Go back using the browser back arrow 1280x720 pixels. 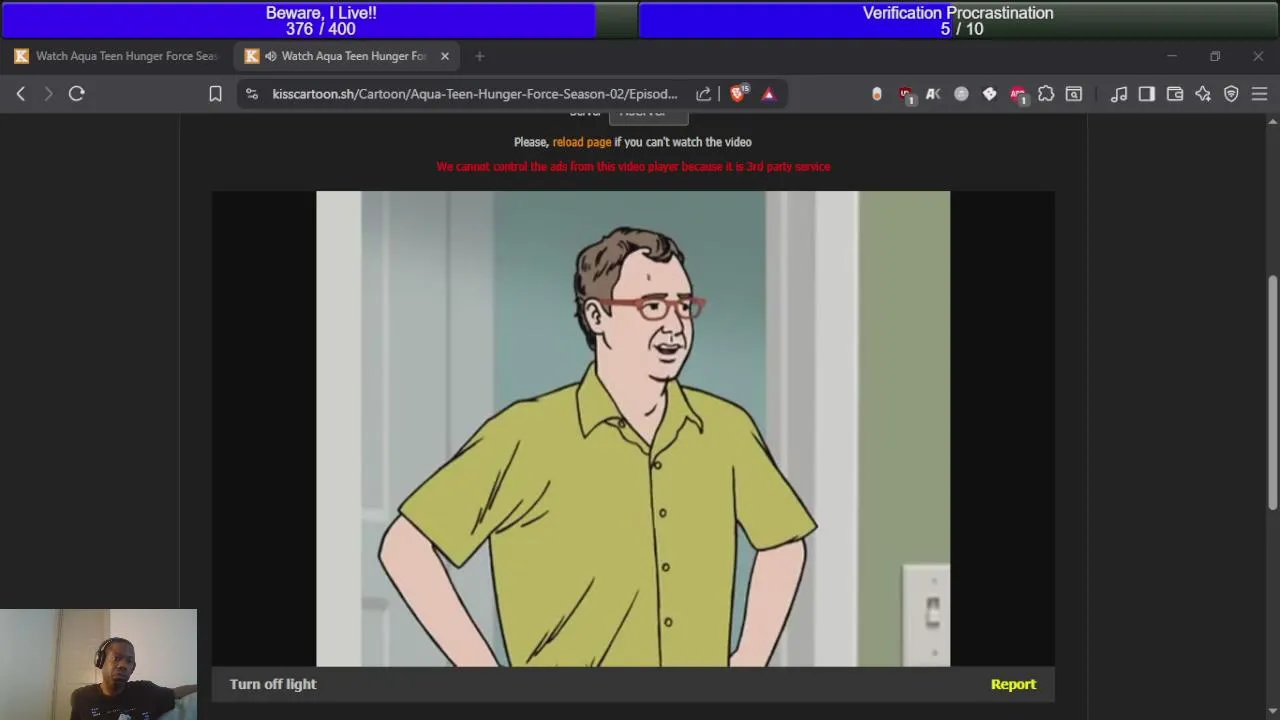[x=21, y=94]
